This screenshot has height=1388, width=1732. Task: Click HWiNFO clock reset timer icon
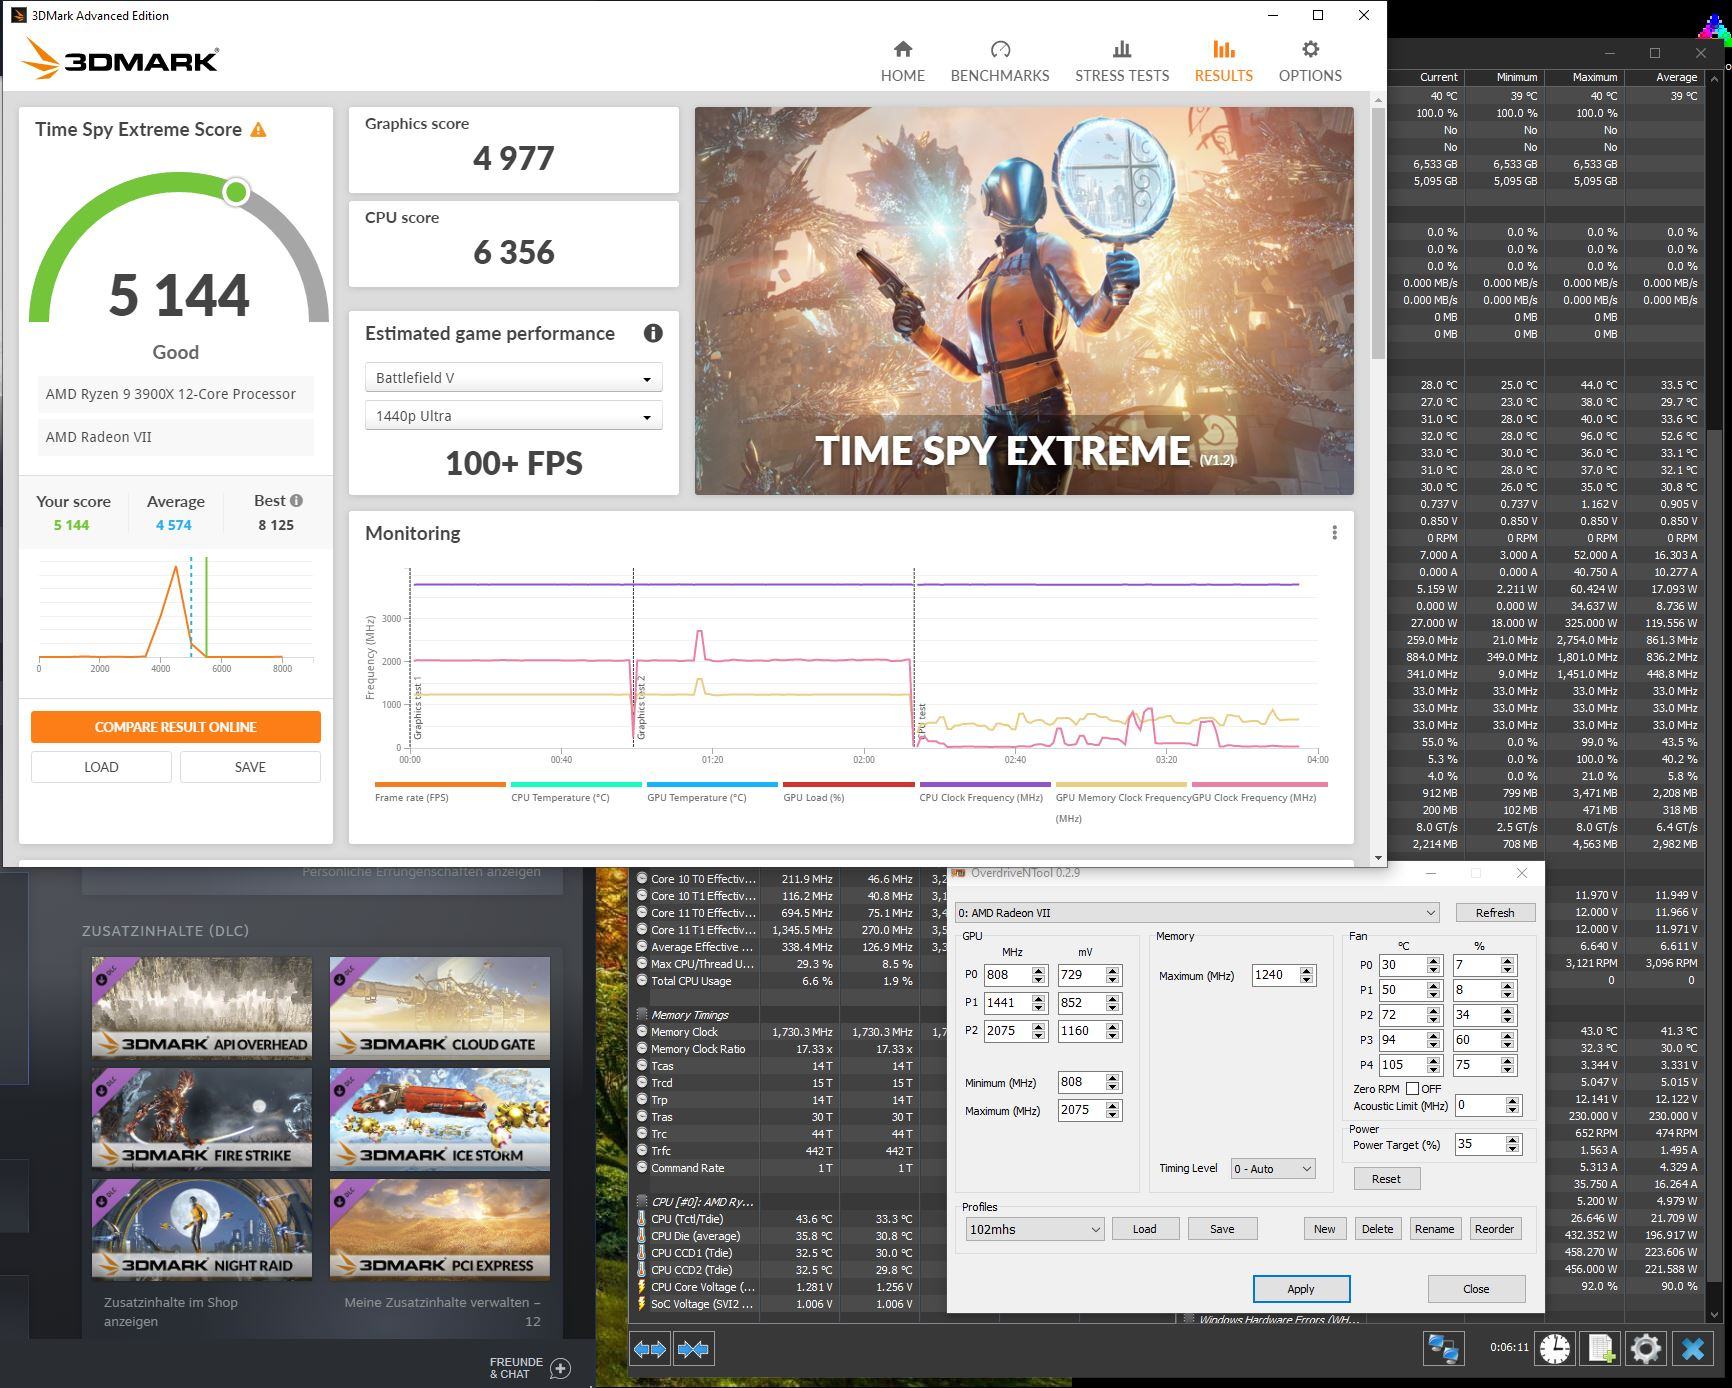(x=1555, y=1348)
